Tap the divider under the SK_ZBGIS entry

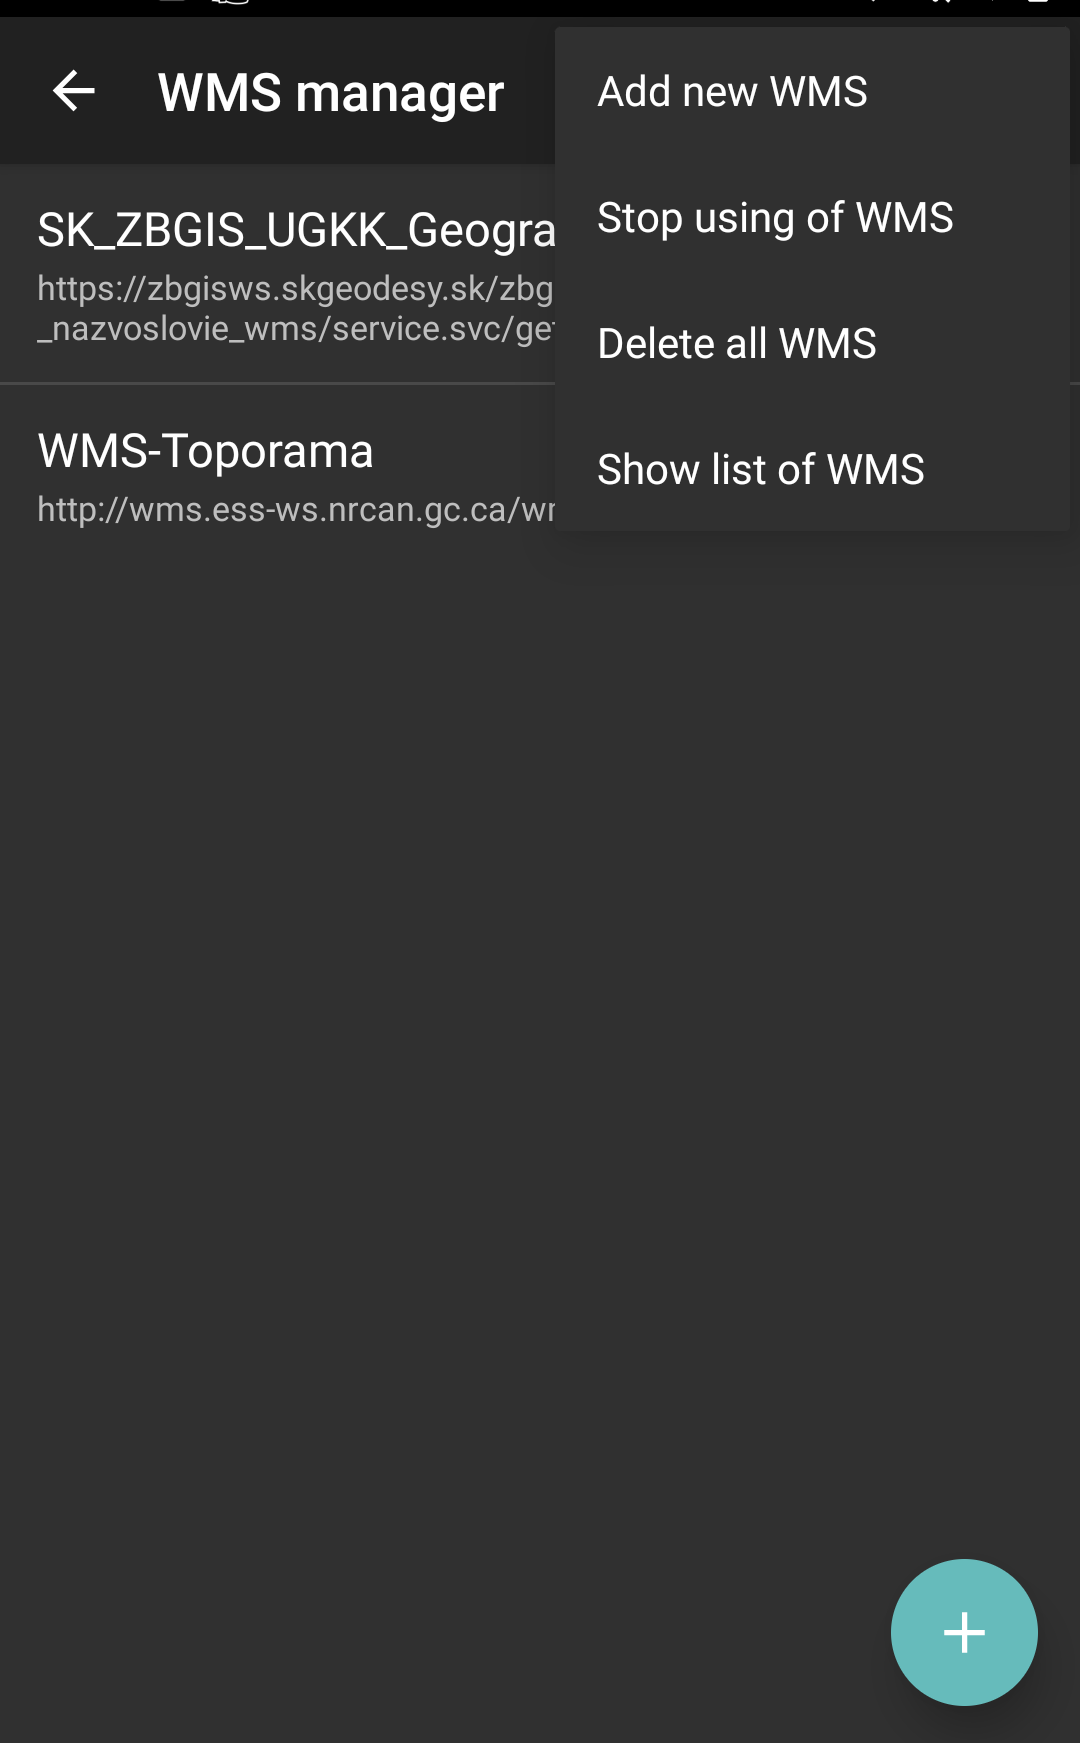pyautogui.click(x=278, y=383)
